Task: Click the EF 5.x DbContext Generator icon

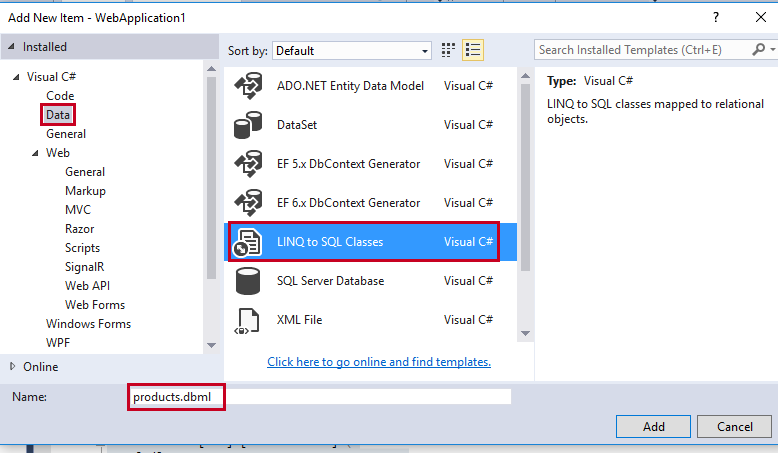Action: click(x=248, y=164)
